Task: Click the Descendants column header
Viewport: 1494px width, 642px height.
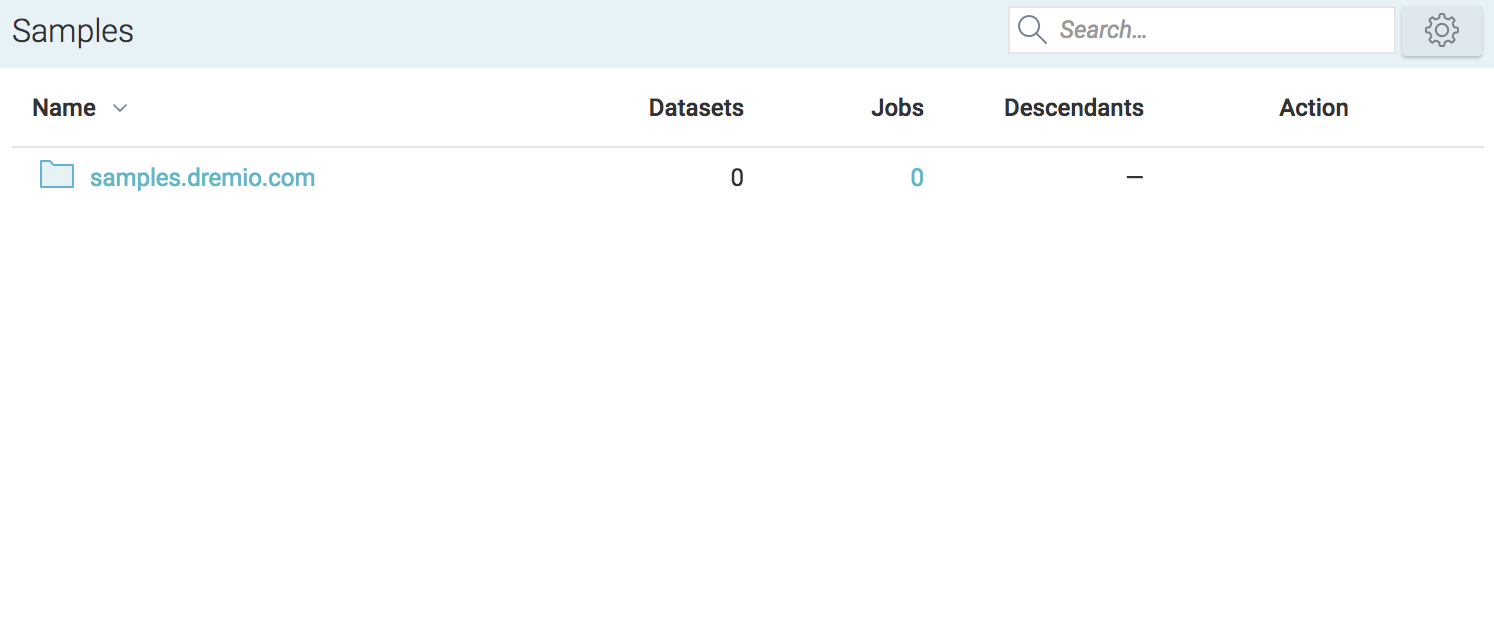Action: (1074, 108)
